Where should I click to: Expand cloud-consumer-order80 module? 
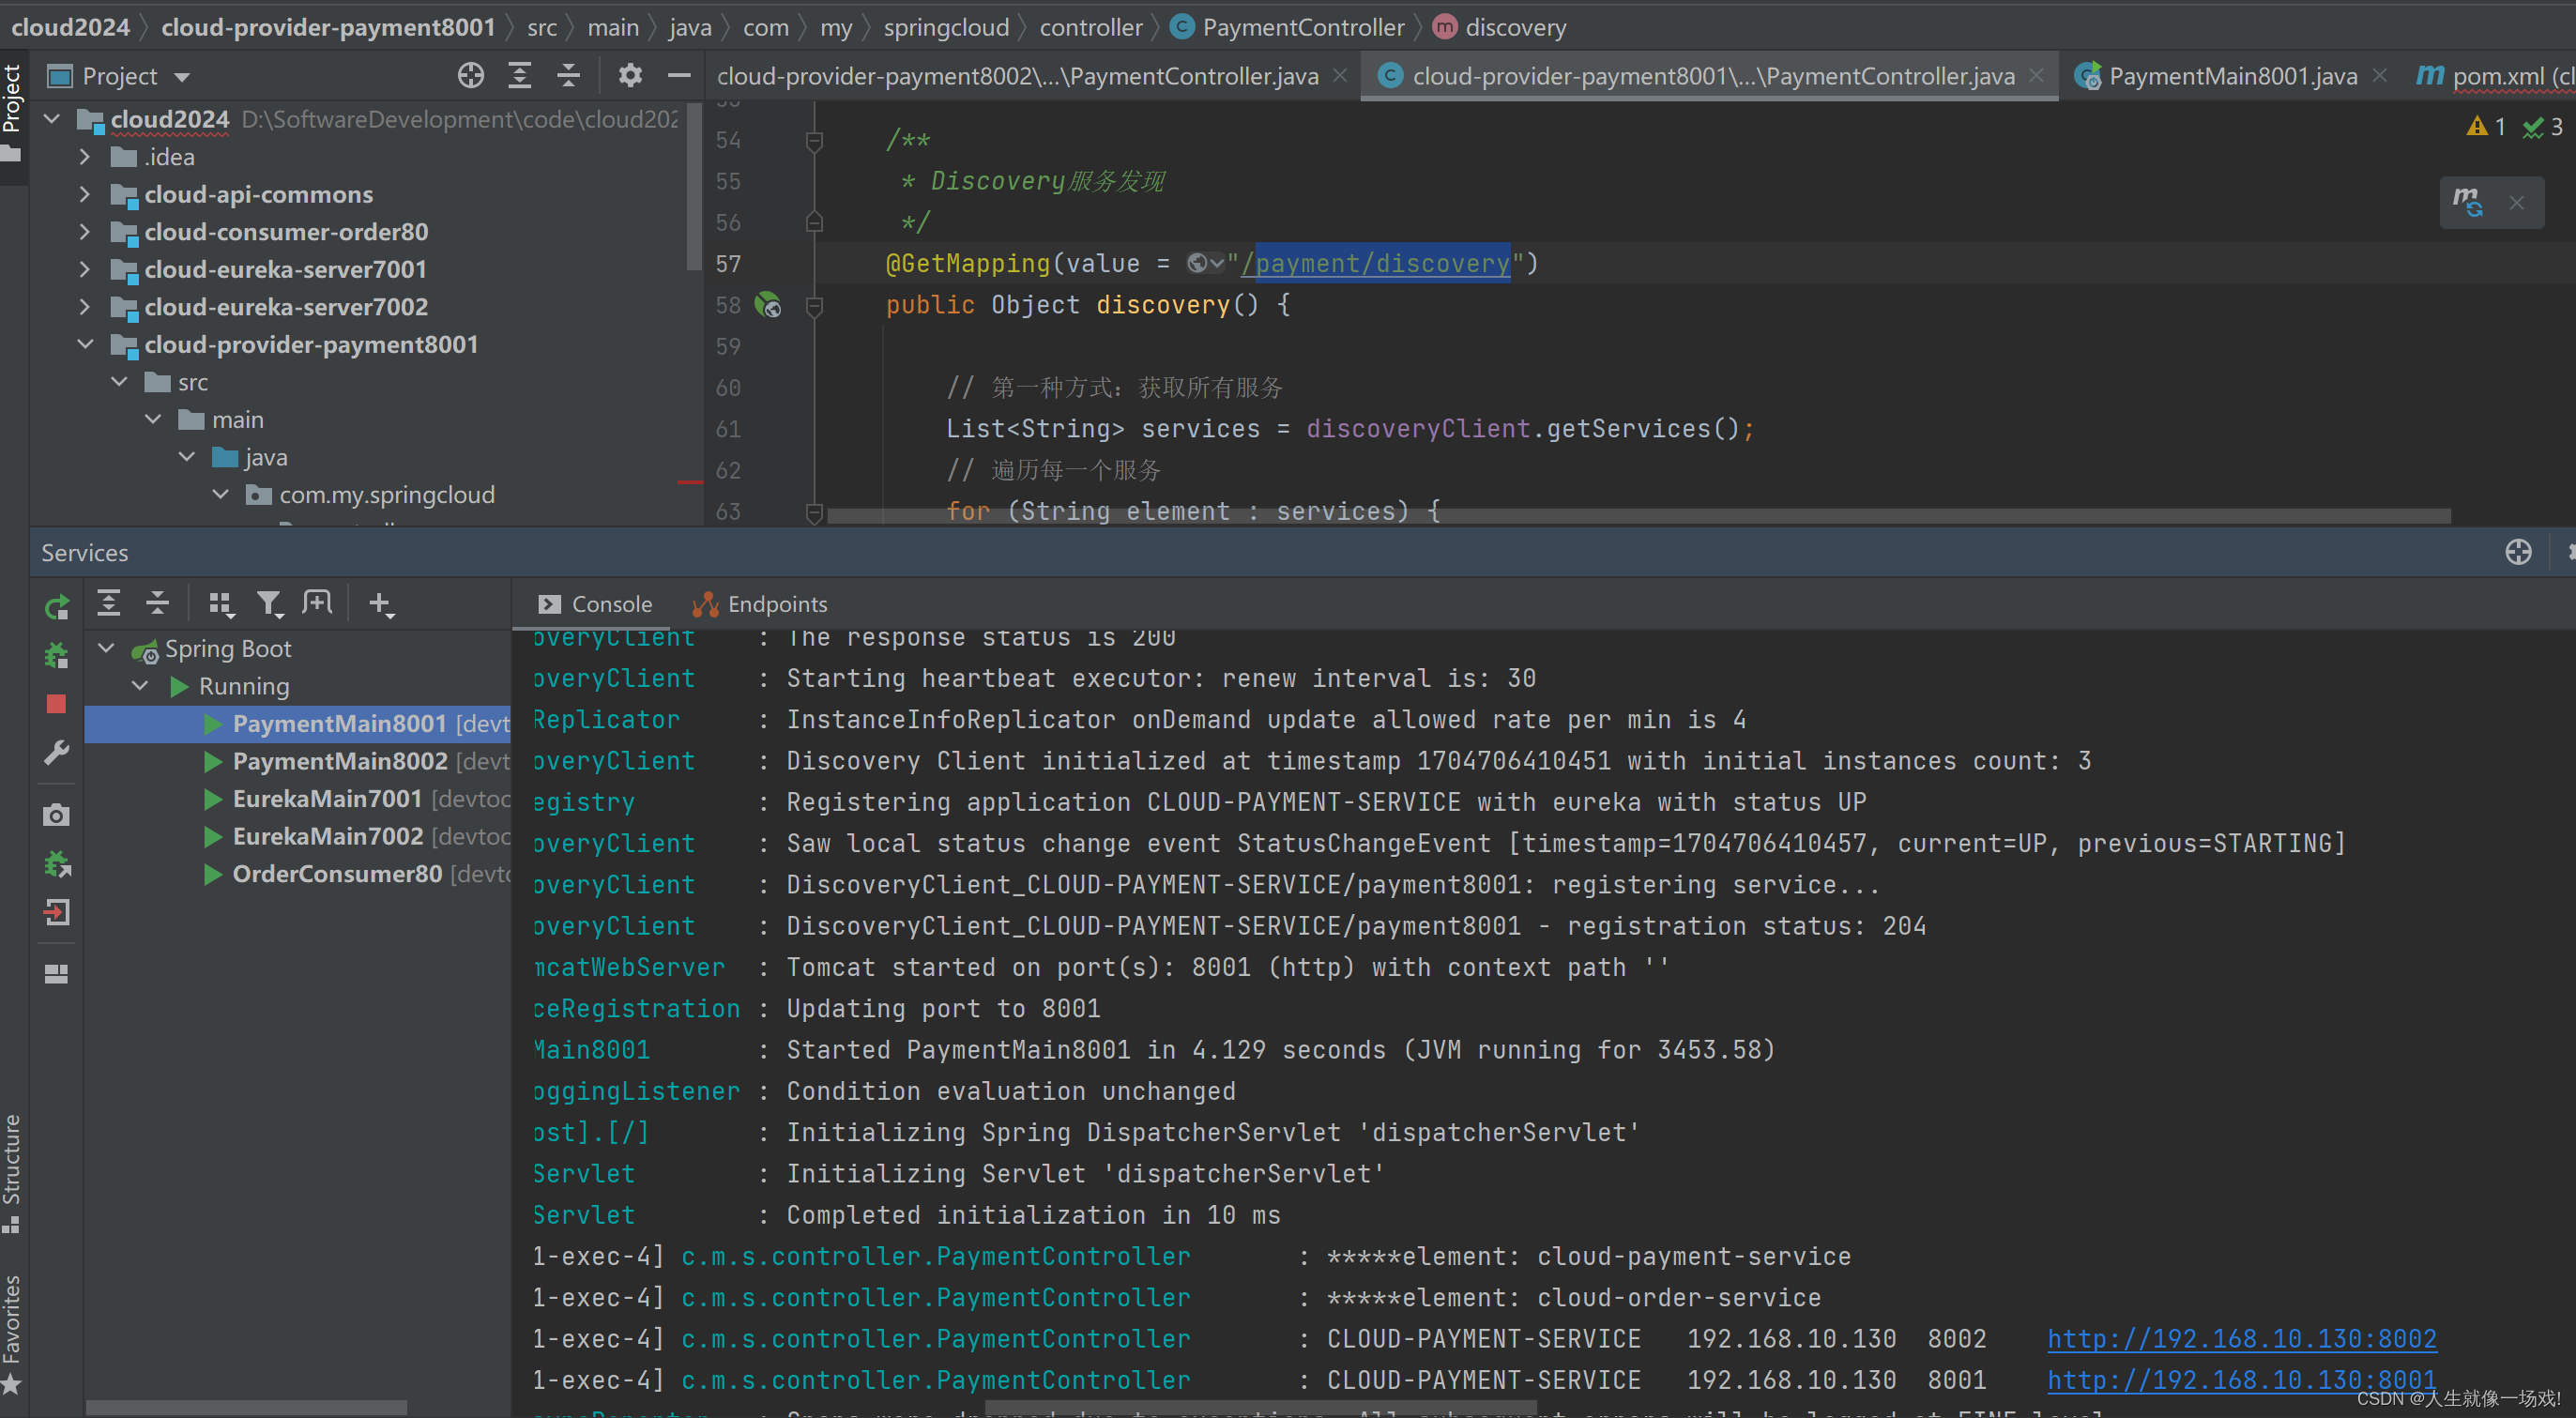85,232
